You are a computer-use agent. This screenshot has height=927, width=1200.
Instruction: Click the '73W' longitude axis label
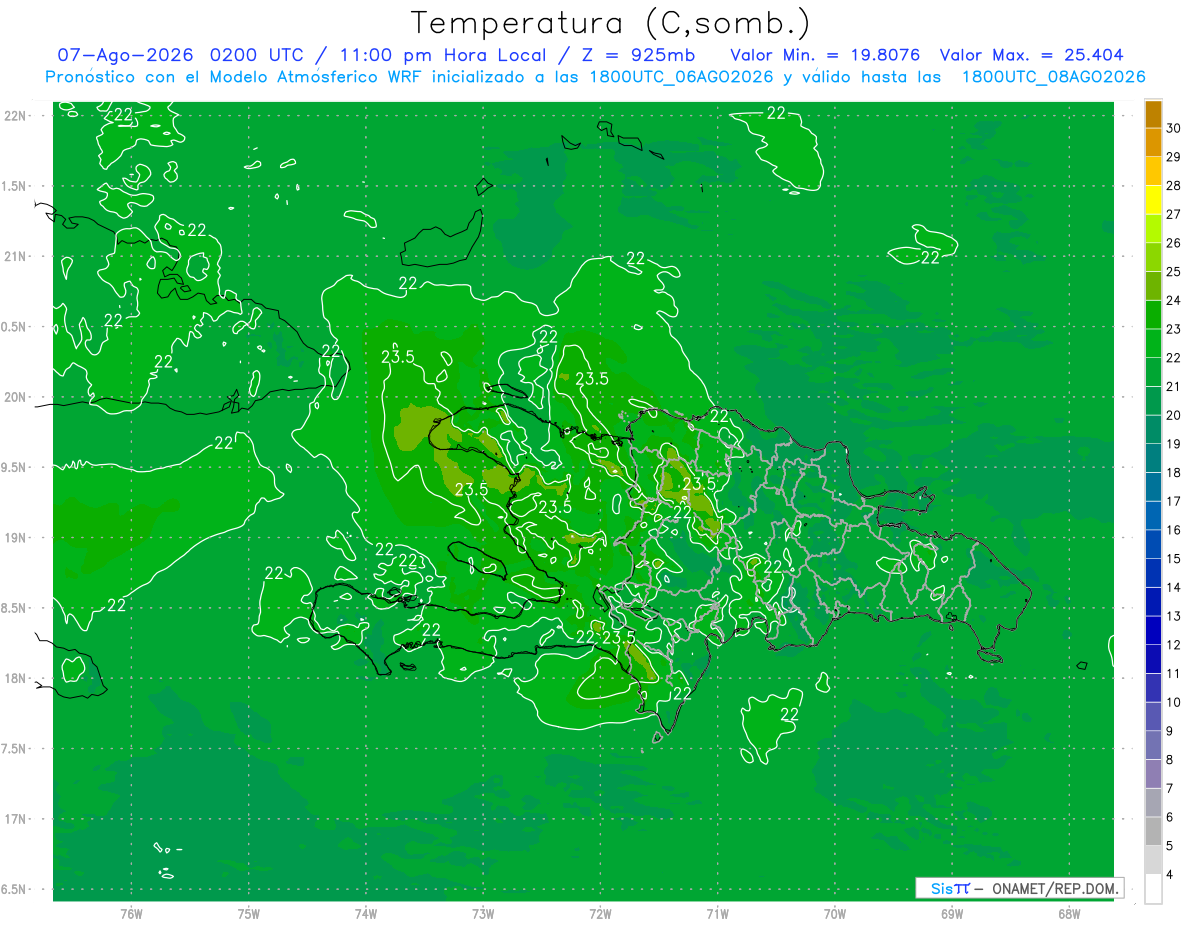click(483, 913)
